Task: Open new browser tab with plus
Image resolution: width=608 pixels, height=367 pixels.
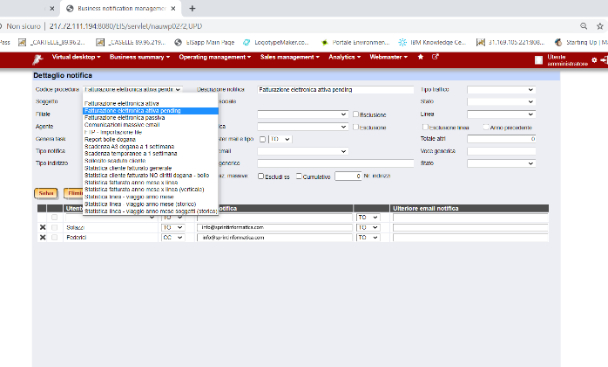Action: (192, 8)
